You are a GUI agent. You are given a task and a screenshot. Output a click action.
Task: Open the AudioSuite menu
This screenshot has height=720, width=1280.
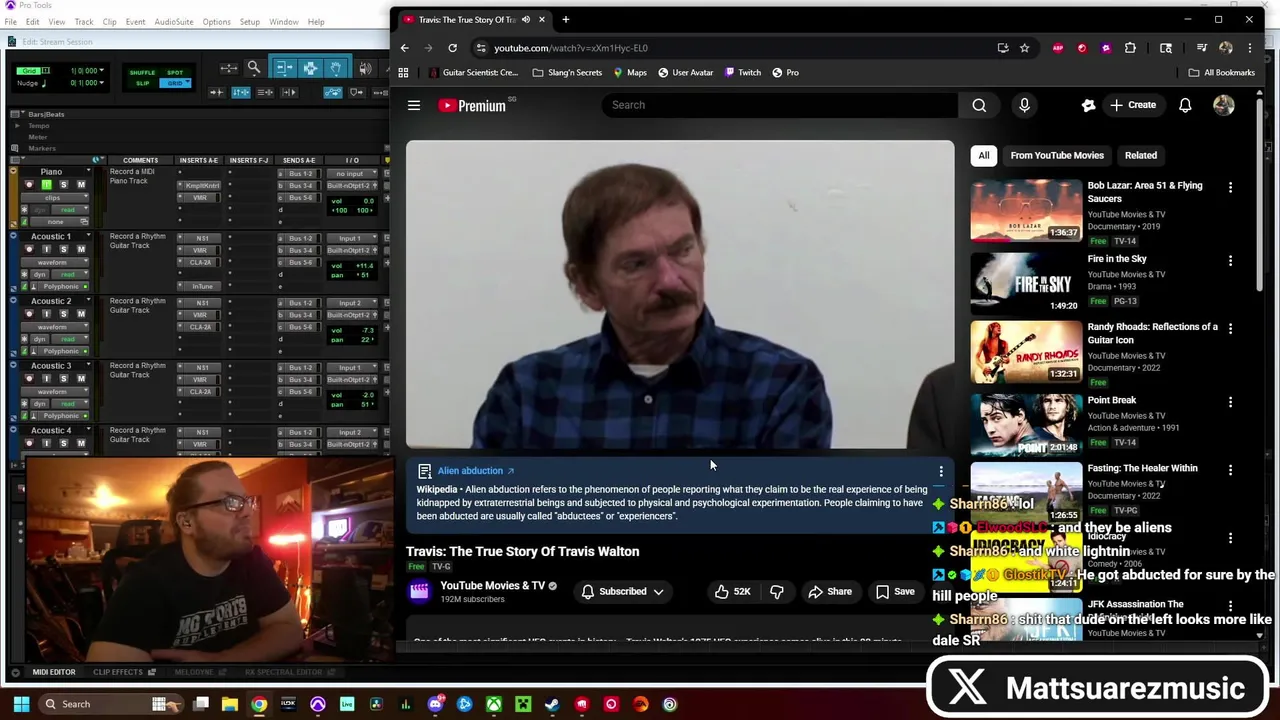pos(174,22)
